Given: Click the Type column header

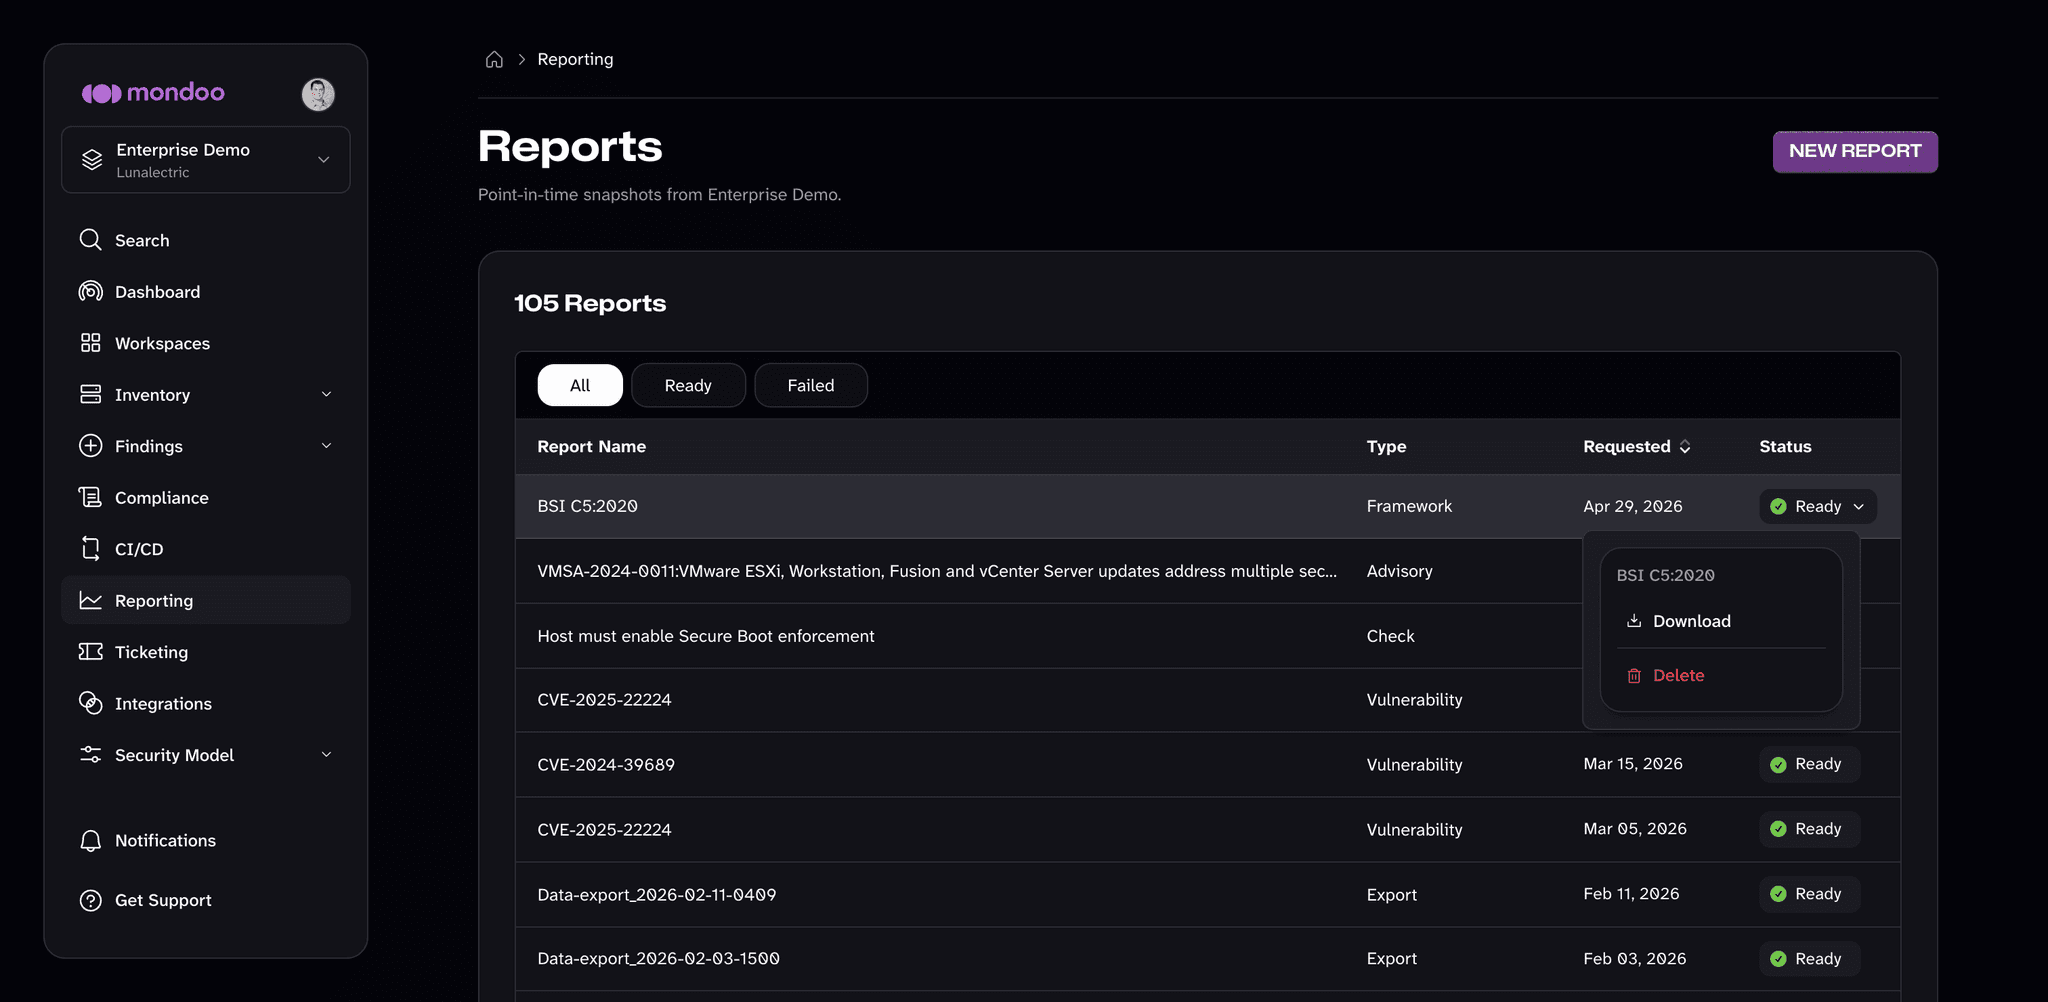Looking at the screenshot, I should pyautogui.click(x=1386, y=446).
